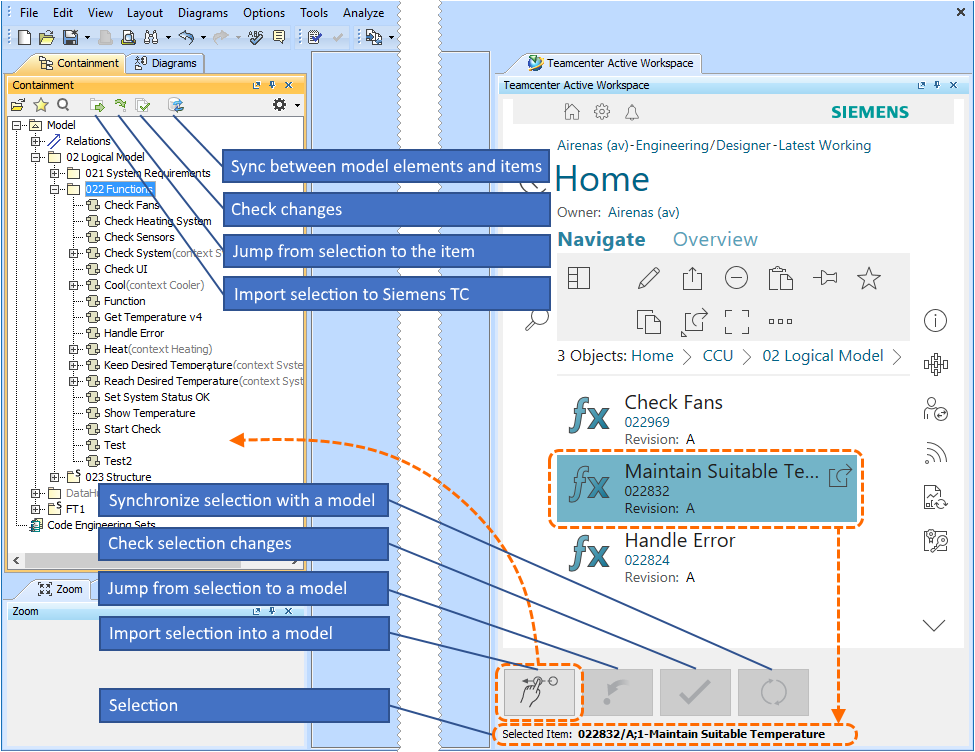Click the Check selection changes checkmark button
This screenshot has width=975, height=752.
tap(695, 692)
